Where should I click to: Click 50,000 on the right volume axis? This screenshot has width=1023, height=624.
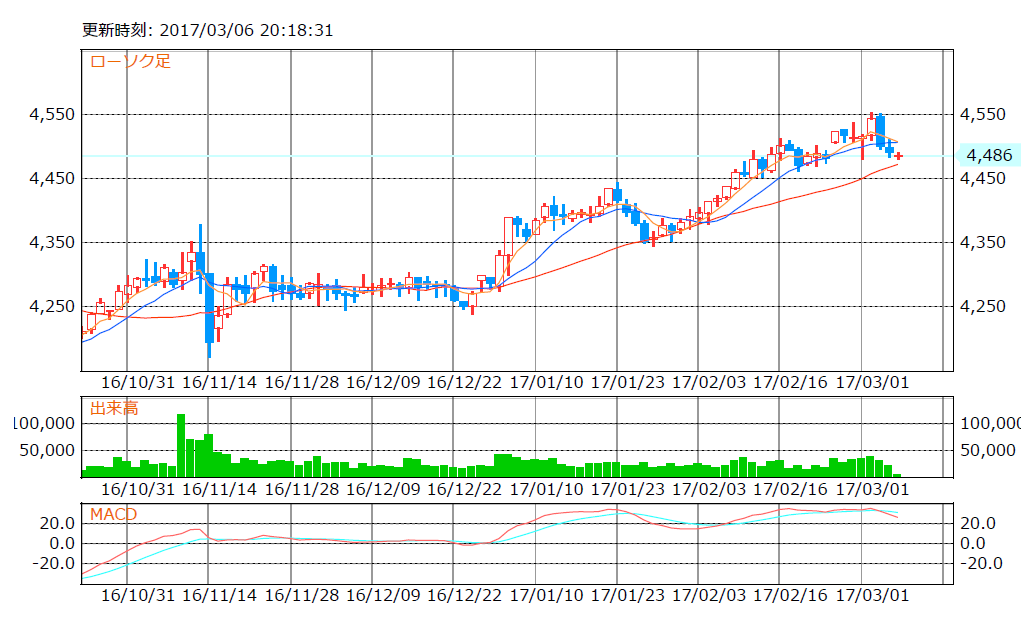[988, 450]
